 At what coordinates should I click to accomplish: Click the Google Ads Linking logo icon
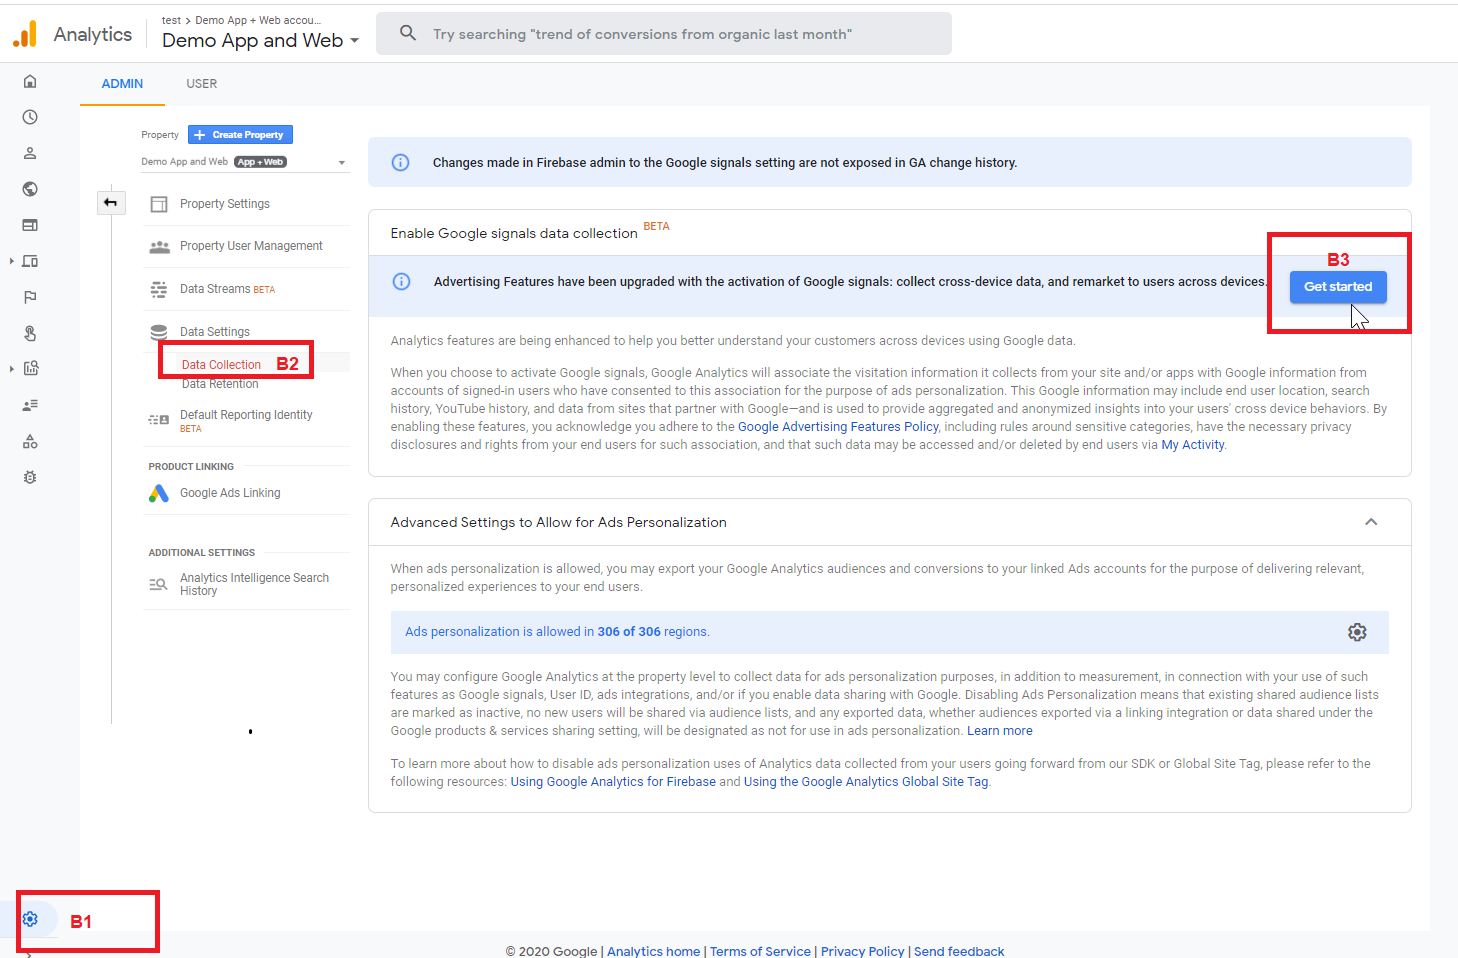pyautogui.click(x=159, y=493)
